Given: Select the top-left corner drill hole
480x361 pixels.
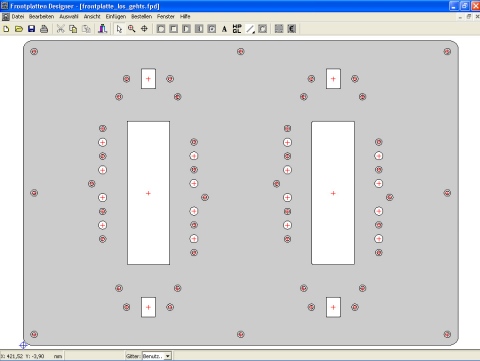Looking at the screenshot, I should coord(34,51).
